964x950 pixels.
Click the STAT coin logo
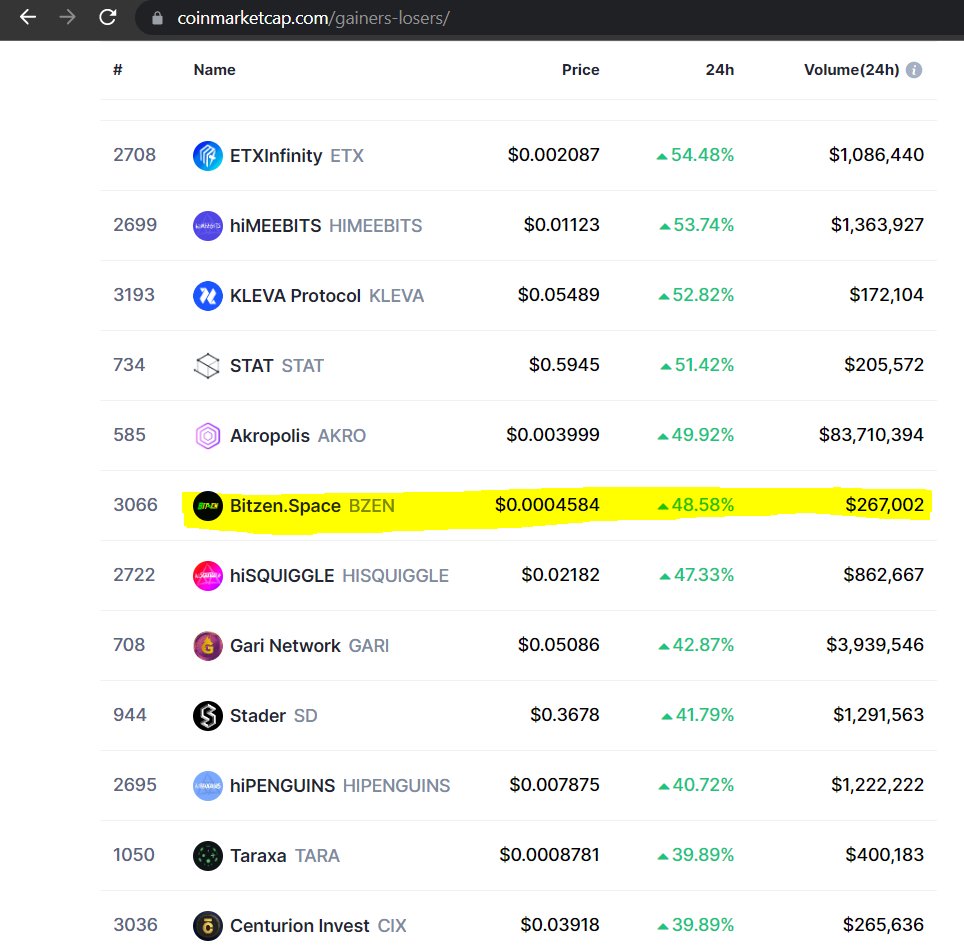(208, 366)
